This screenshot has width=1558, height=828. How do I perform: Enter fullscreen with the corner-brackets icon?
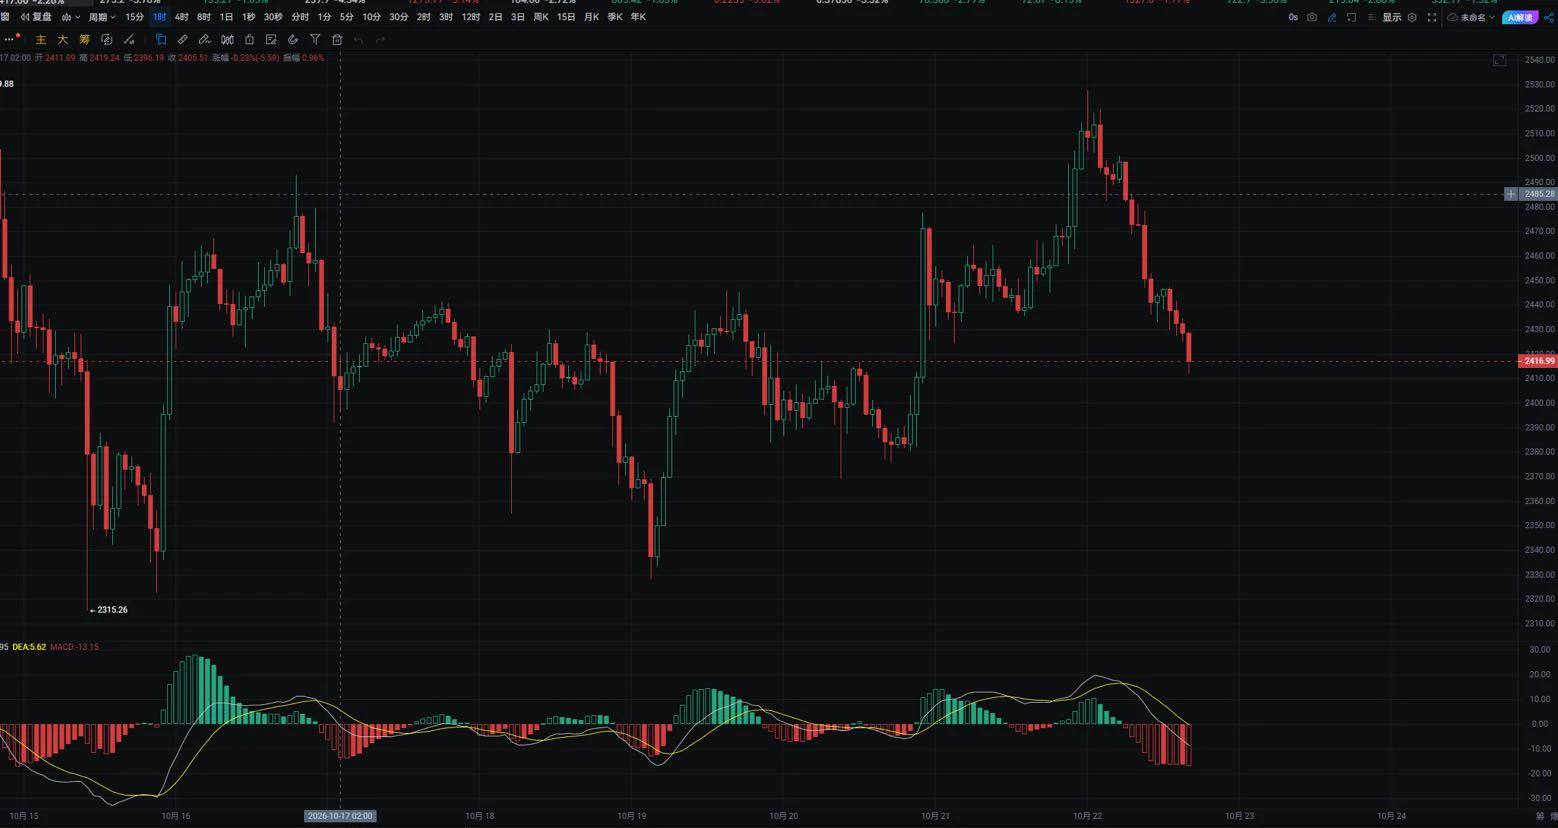pos(1432,17)
